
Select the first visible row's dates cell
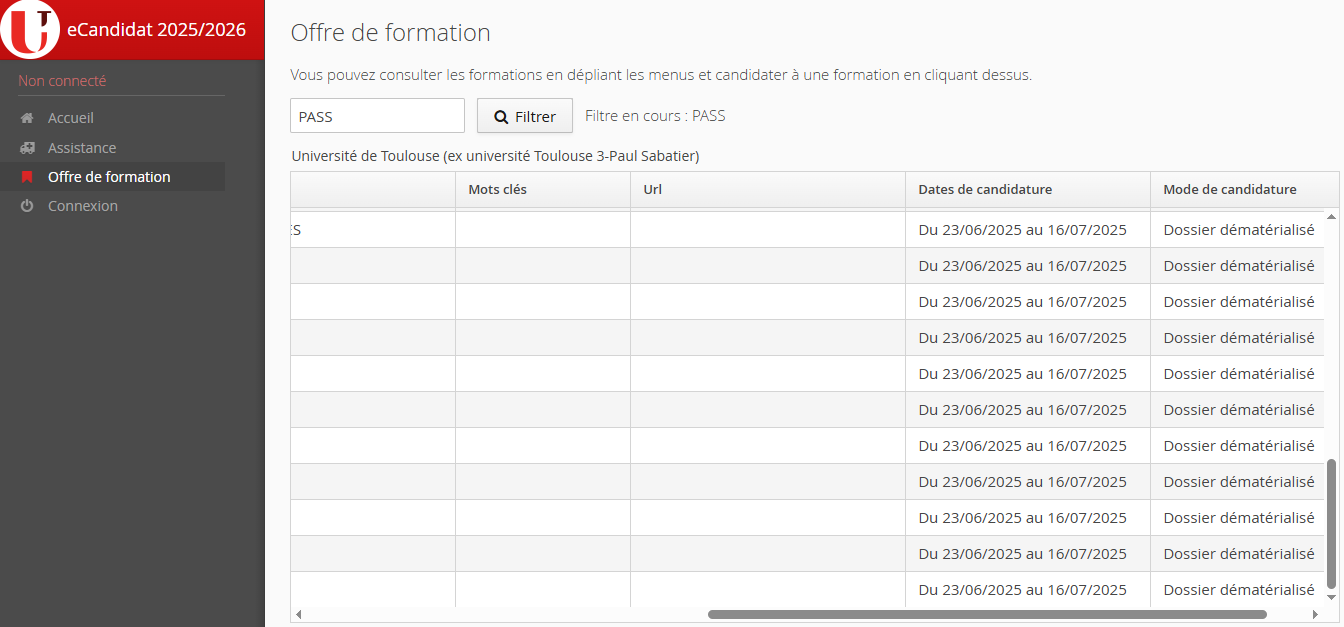point(1022,230)
